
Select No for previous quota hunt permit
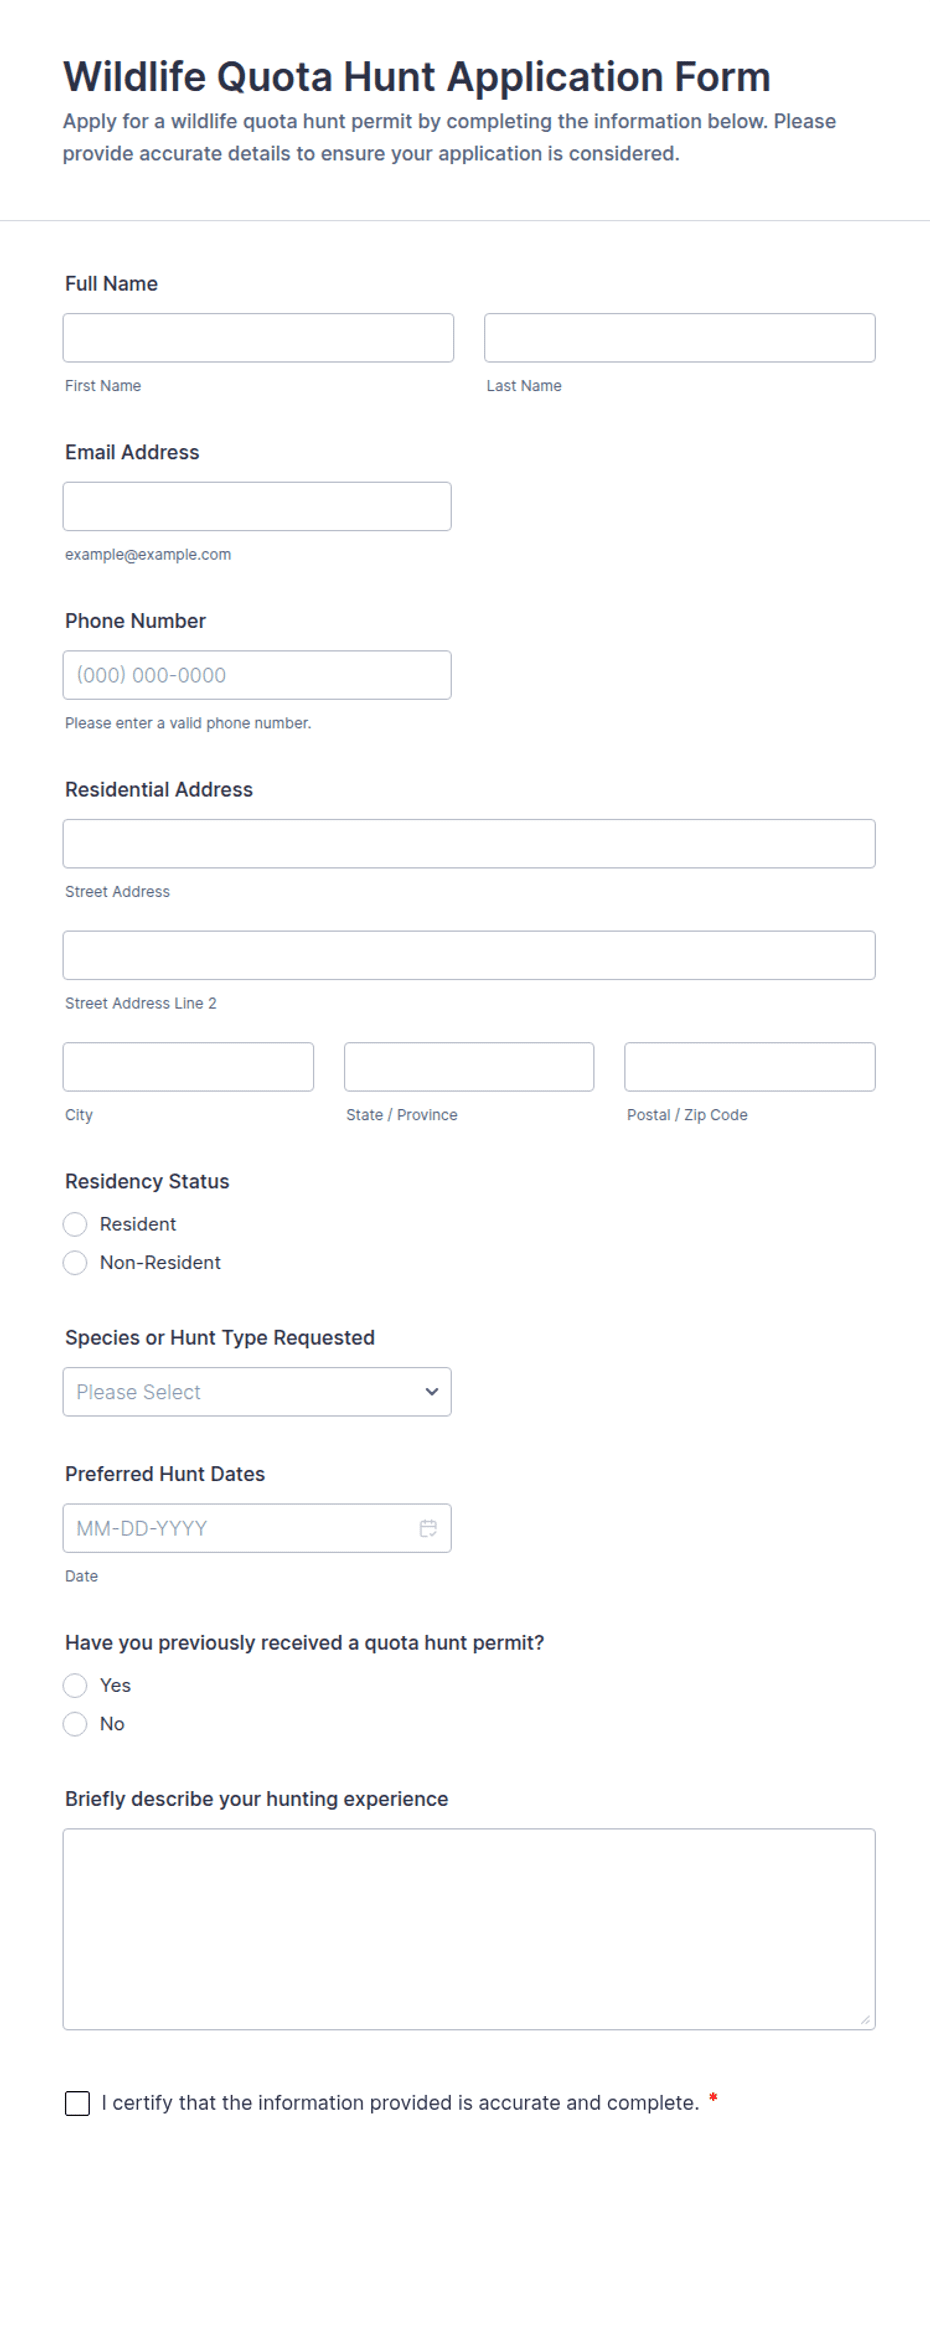tap(75, 1724)
